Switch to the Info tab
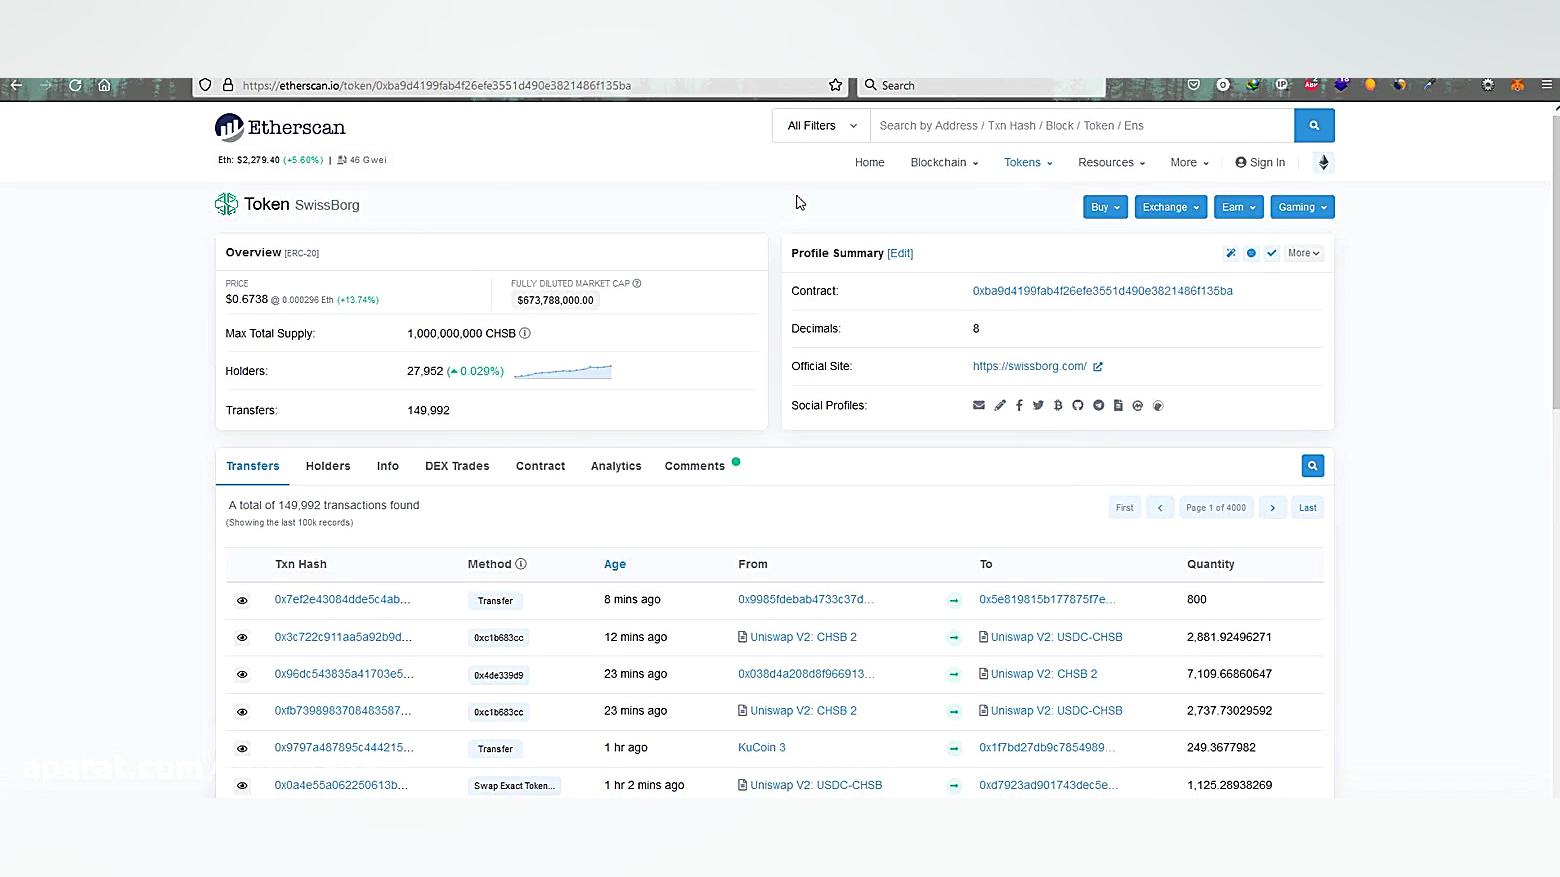This screenshot has width=1560, height=877. (388, 466)
